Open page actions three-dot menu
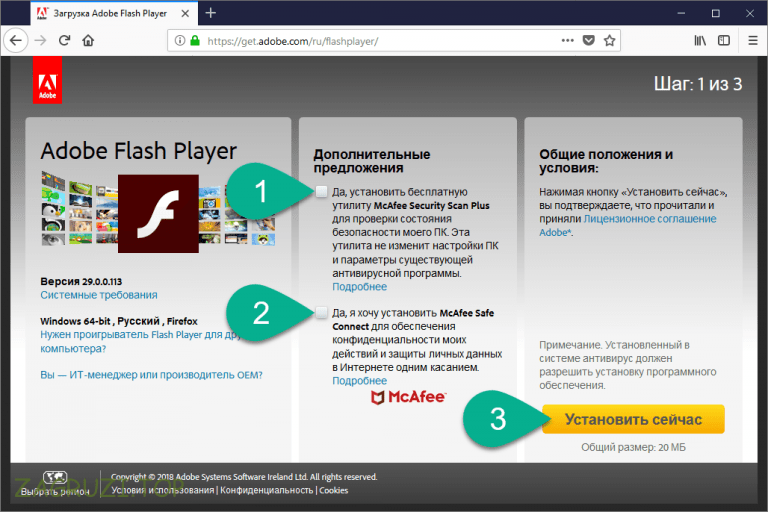The image size is (768, 512). 567,40
